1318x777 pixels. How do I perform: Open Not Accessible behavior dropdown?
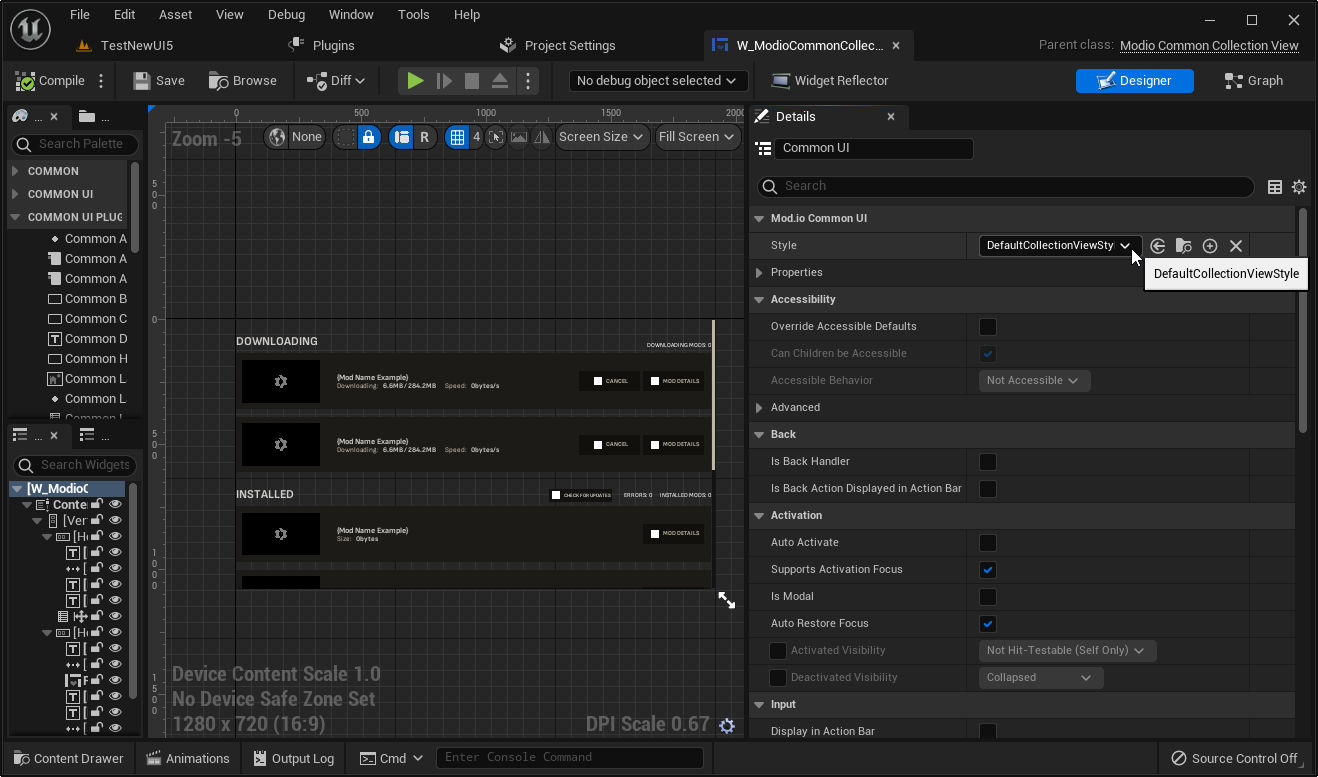1033,381
